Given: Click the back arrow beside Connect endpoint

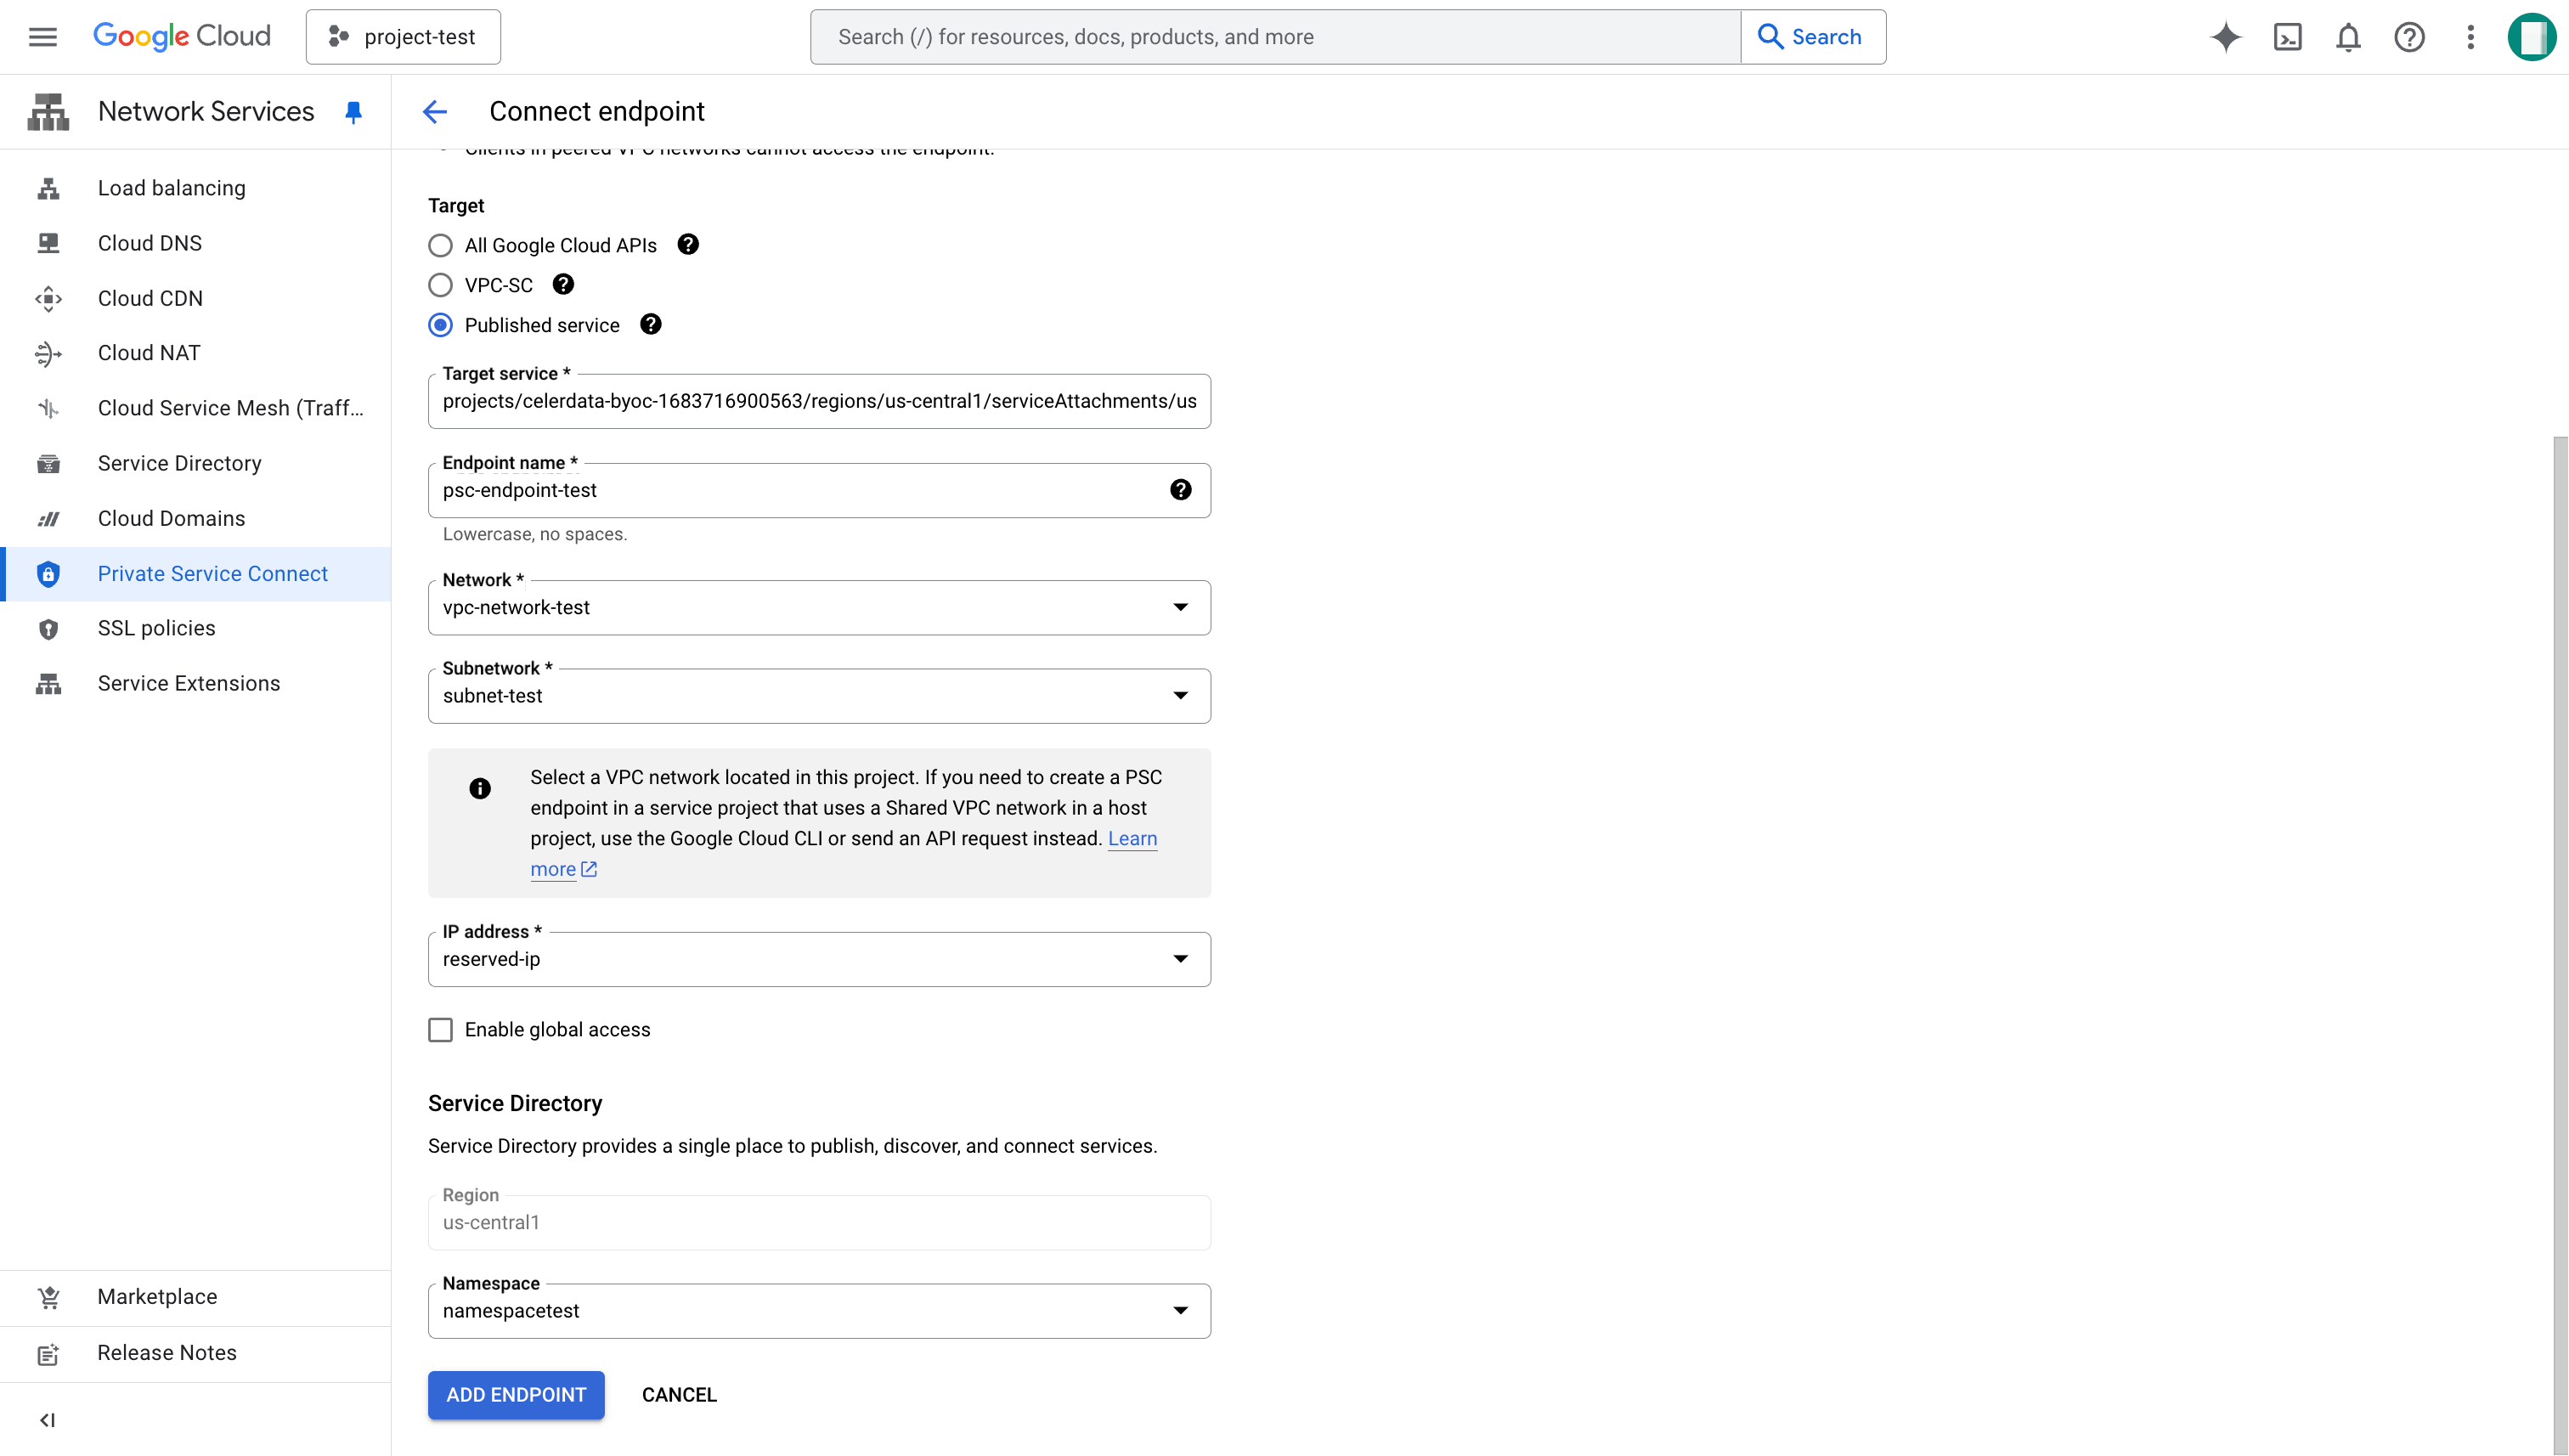Looking at the screenshot, I should click(x=435, y=111).
